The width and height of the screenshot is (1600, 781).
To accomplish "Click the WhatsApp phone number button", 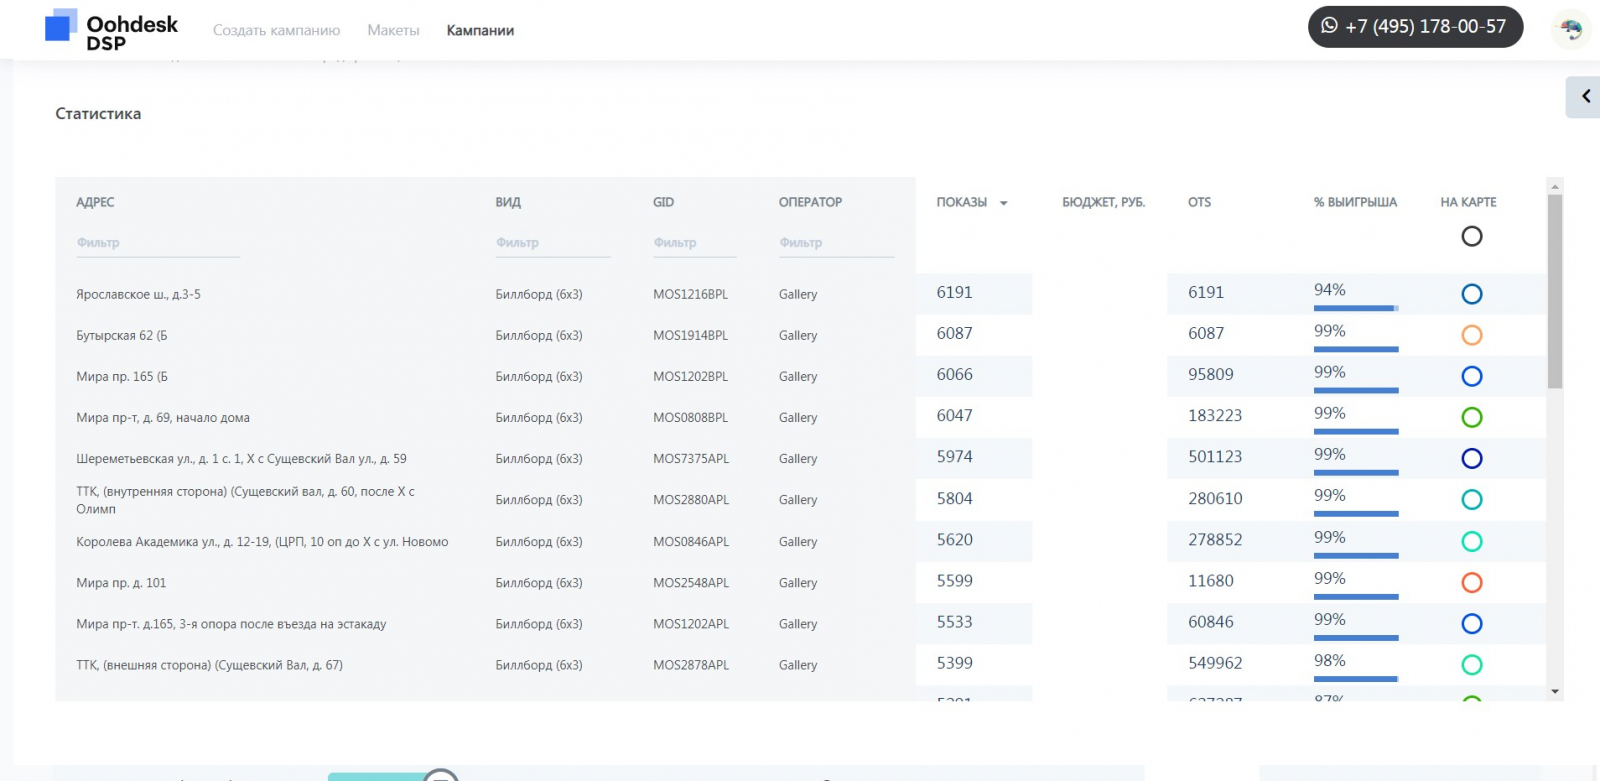I will (x=1414, y=27).
